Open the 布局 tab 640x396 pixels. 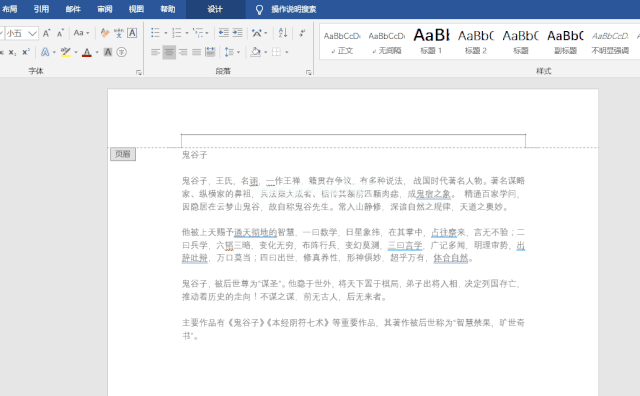pos(9,9)
